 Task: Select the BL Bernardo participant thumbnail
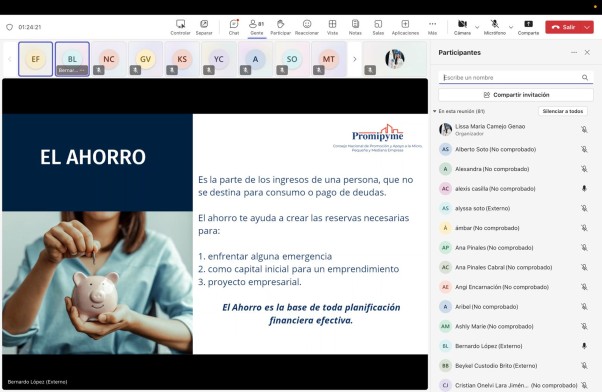72,59
